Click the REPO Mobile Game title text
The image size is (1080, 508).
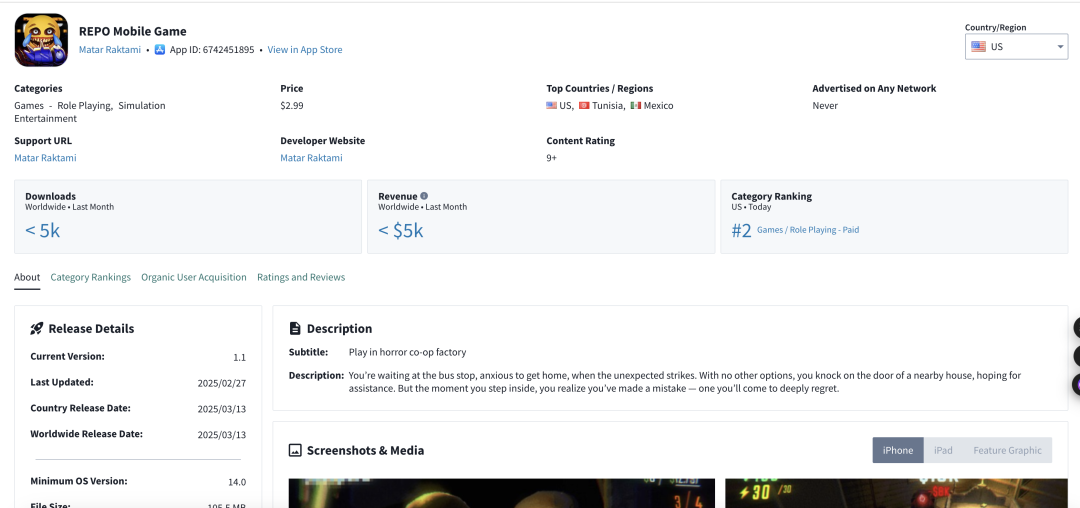pos(133,31)
